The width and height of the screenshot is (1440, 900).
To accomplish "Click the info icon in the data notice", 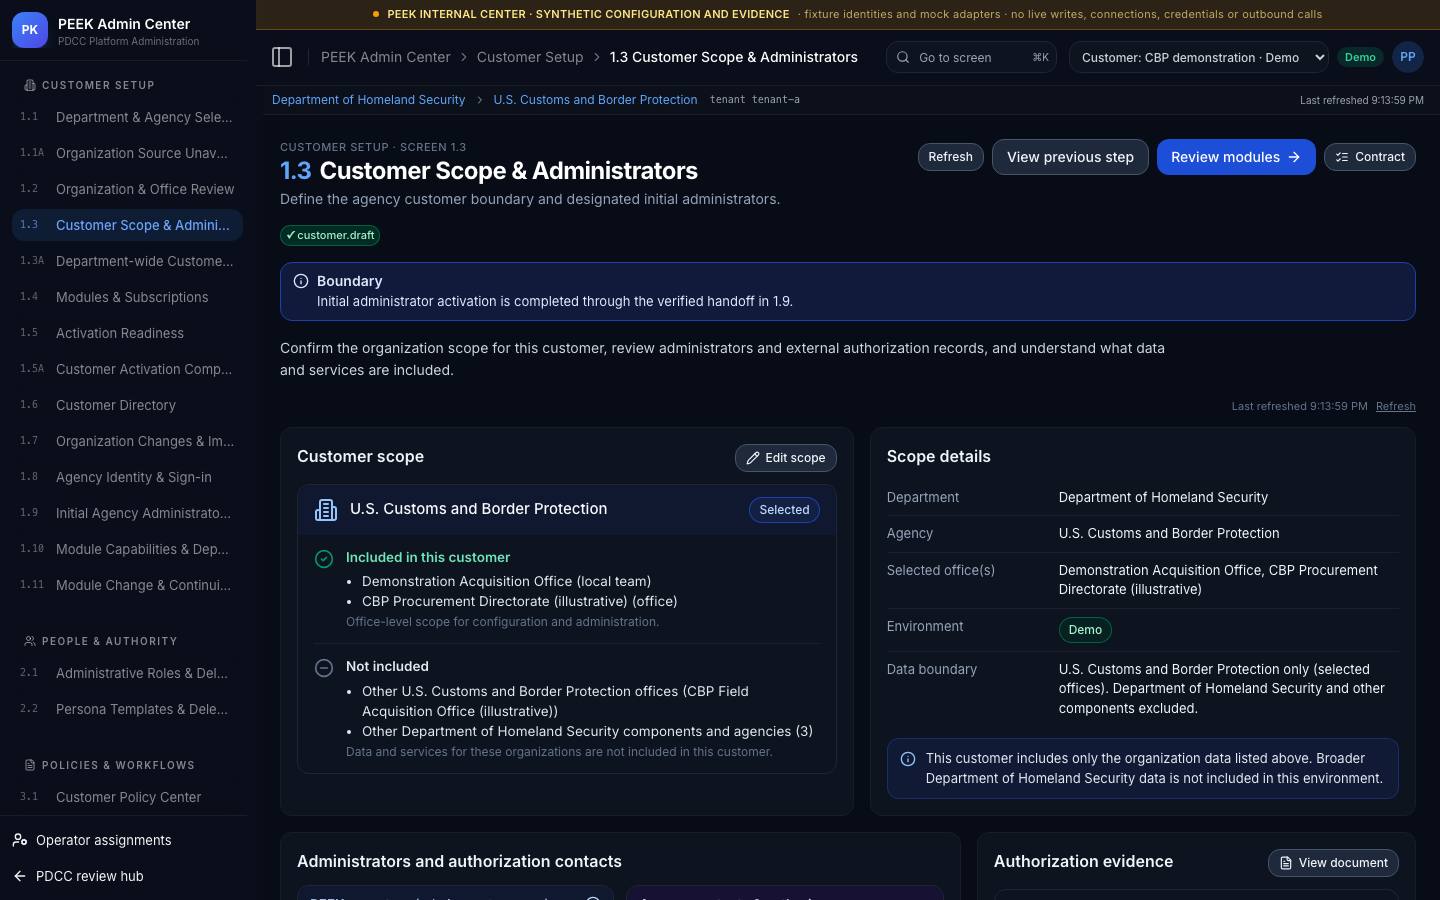I will pos(908,759).
